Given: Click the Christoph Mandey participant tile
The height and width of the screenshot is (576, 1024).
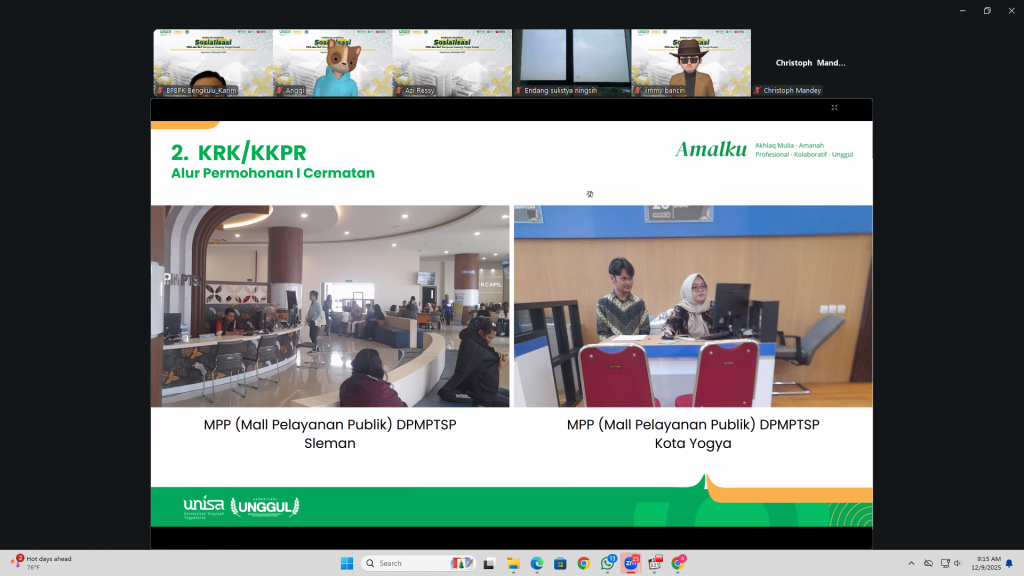Looking at the screenshot, I should pyautogui.click(x=811, y=62).
